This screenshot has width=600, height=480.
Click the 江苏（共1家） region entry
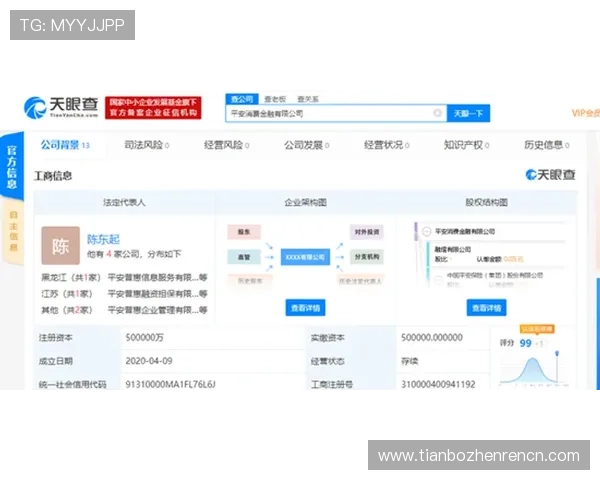[x=67, y=294]
